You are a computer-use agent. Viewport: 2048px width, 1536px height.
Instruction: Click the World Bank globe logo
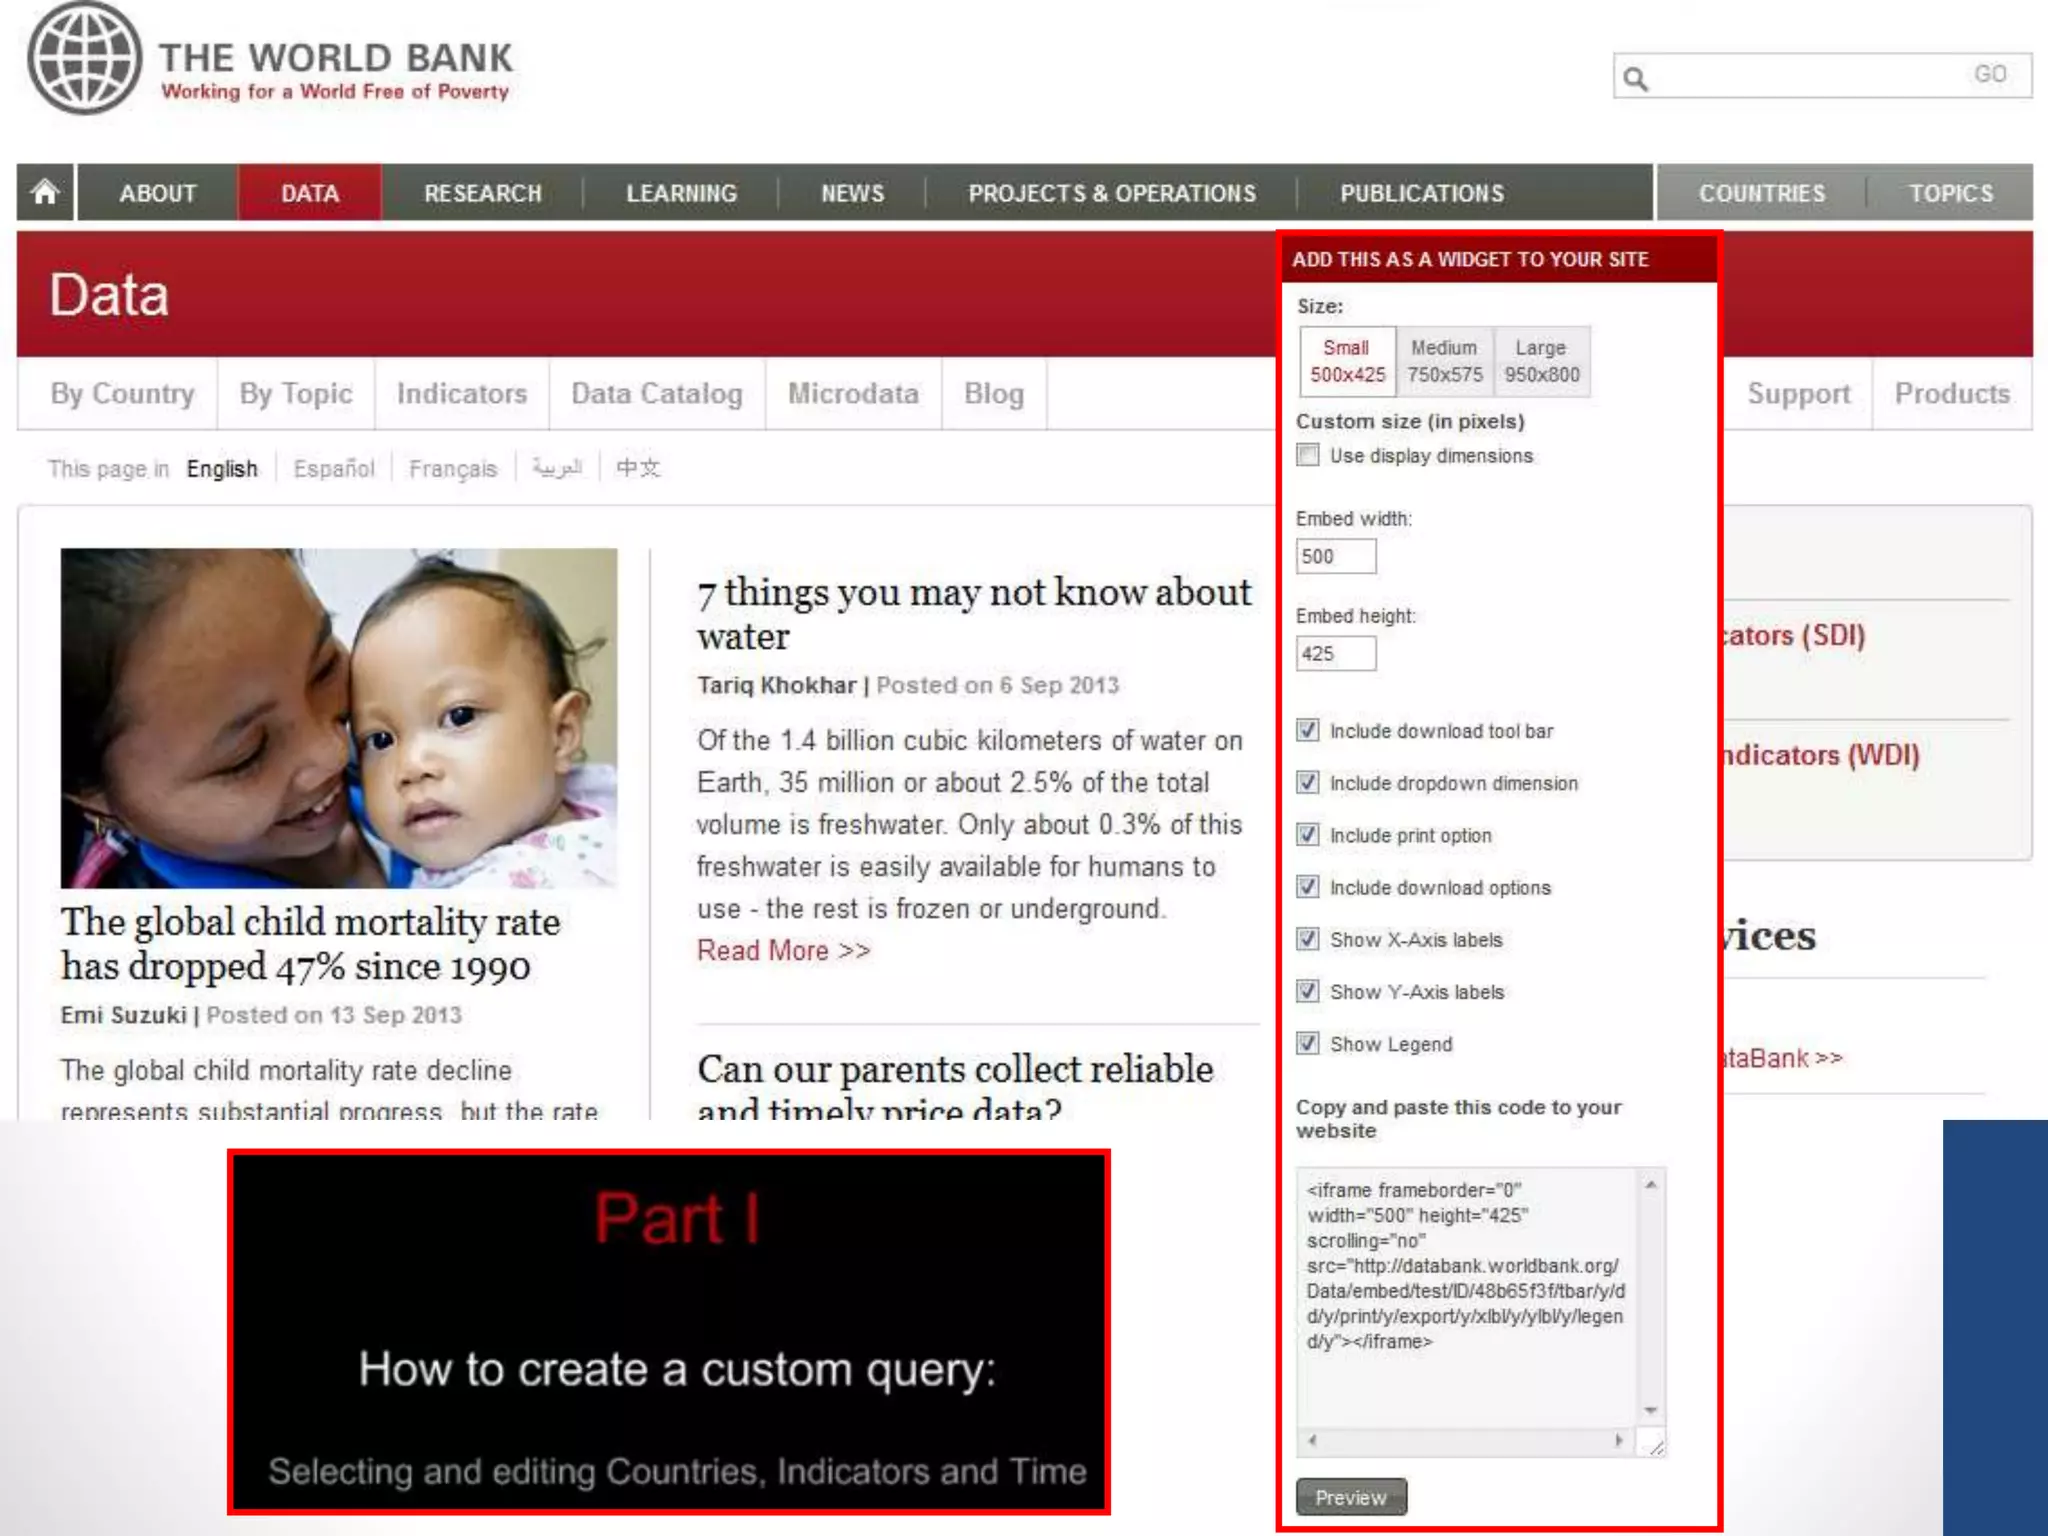click(84, 58)
